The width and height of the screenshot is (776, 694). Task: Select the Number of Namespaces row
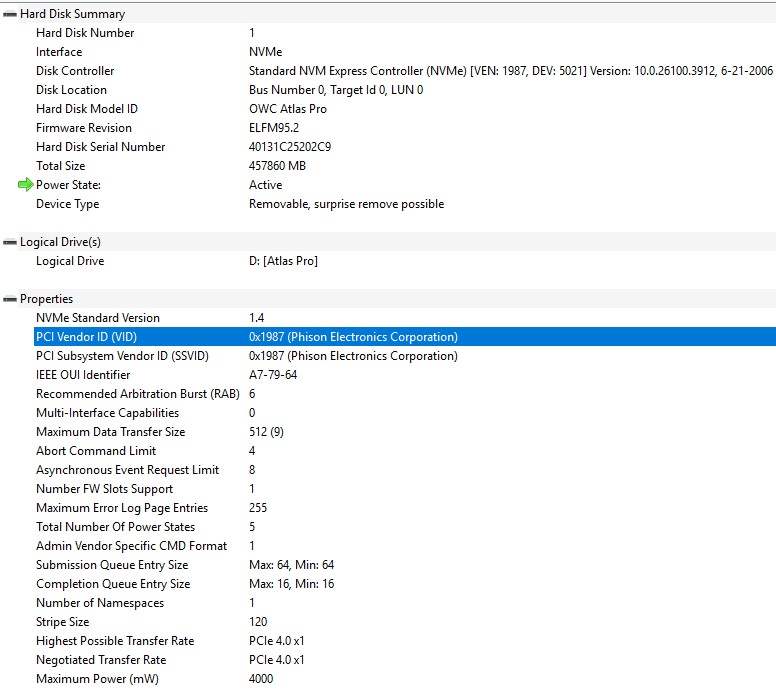405,603
